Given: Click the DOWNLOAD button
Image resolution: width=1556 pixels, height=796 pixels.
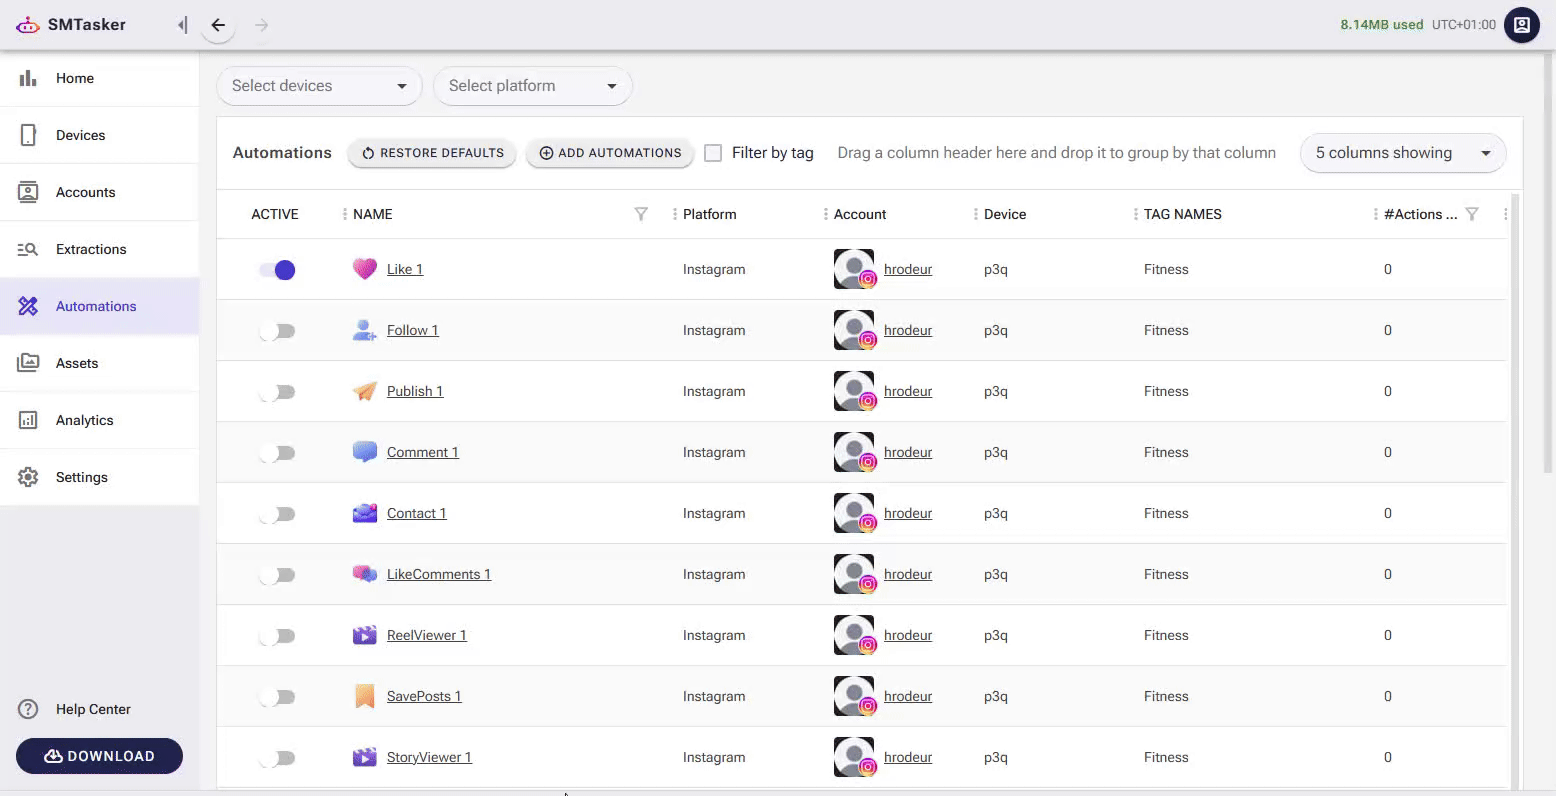Looking at the screenshot, I should tap(99, 756).
